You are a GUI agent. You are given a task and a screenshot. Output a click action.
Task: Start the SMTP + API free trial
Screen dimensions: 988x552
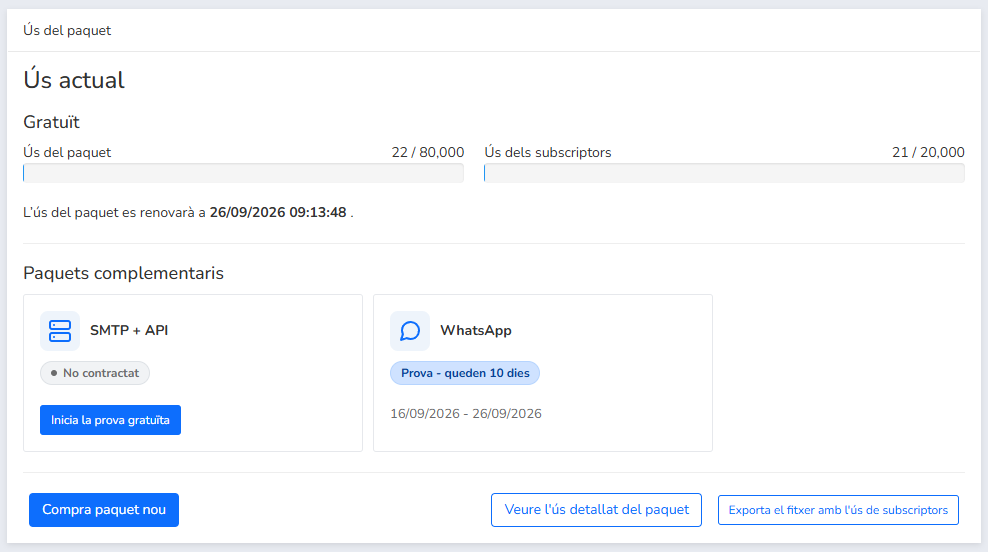[x=110, y=420]
